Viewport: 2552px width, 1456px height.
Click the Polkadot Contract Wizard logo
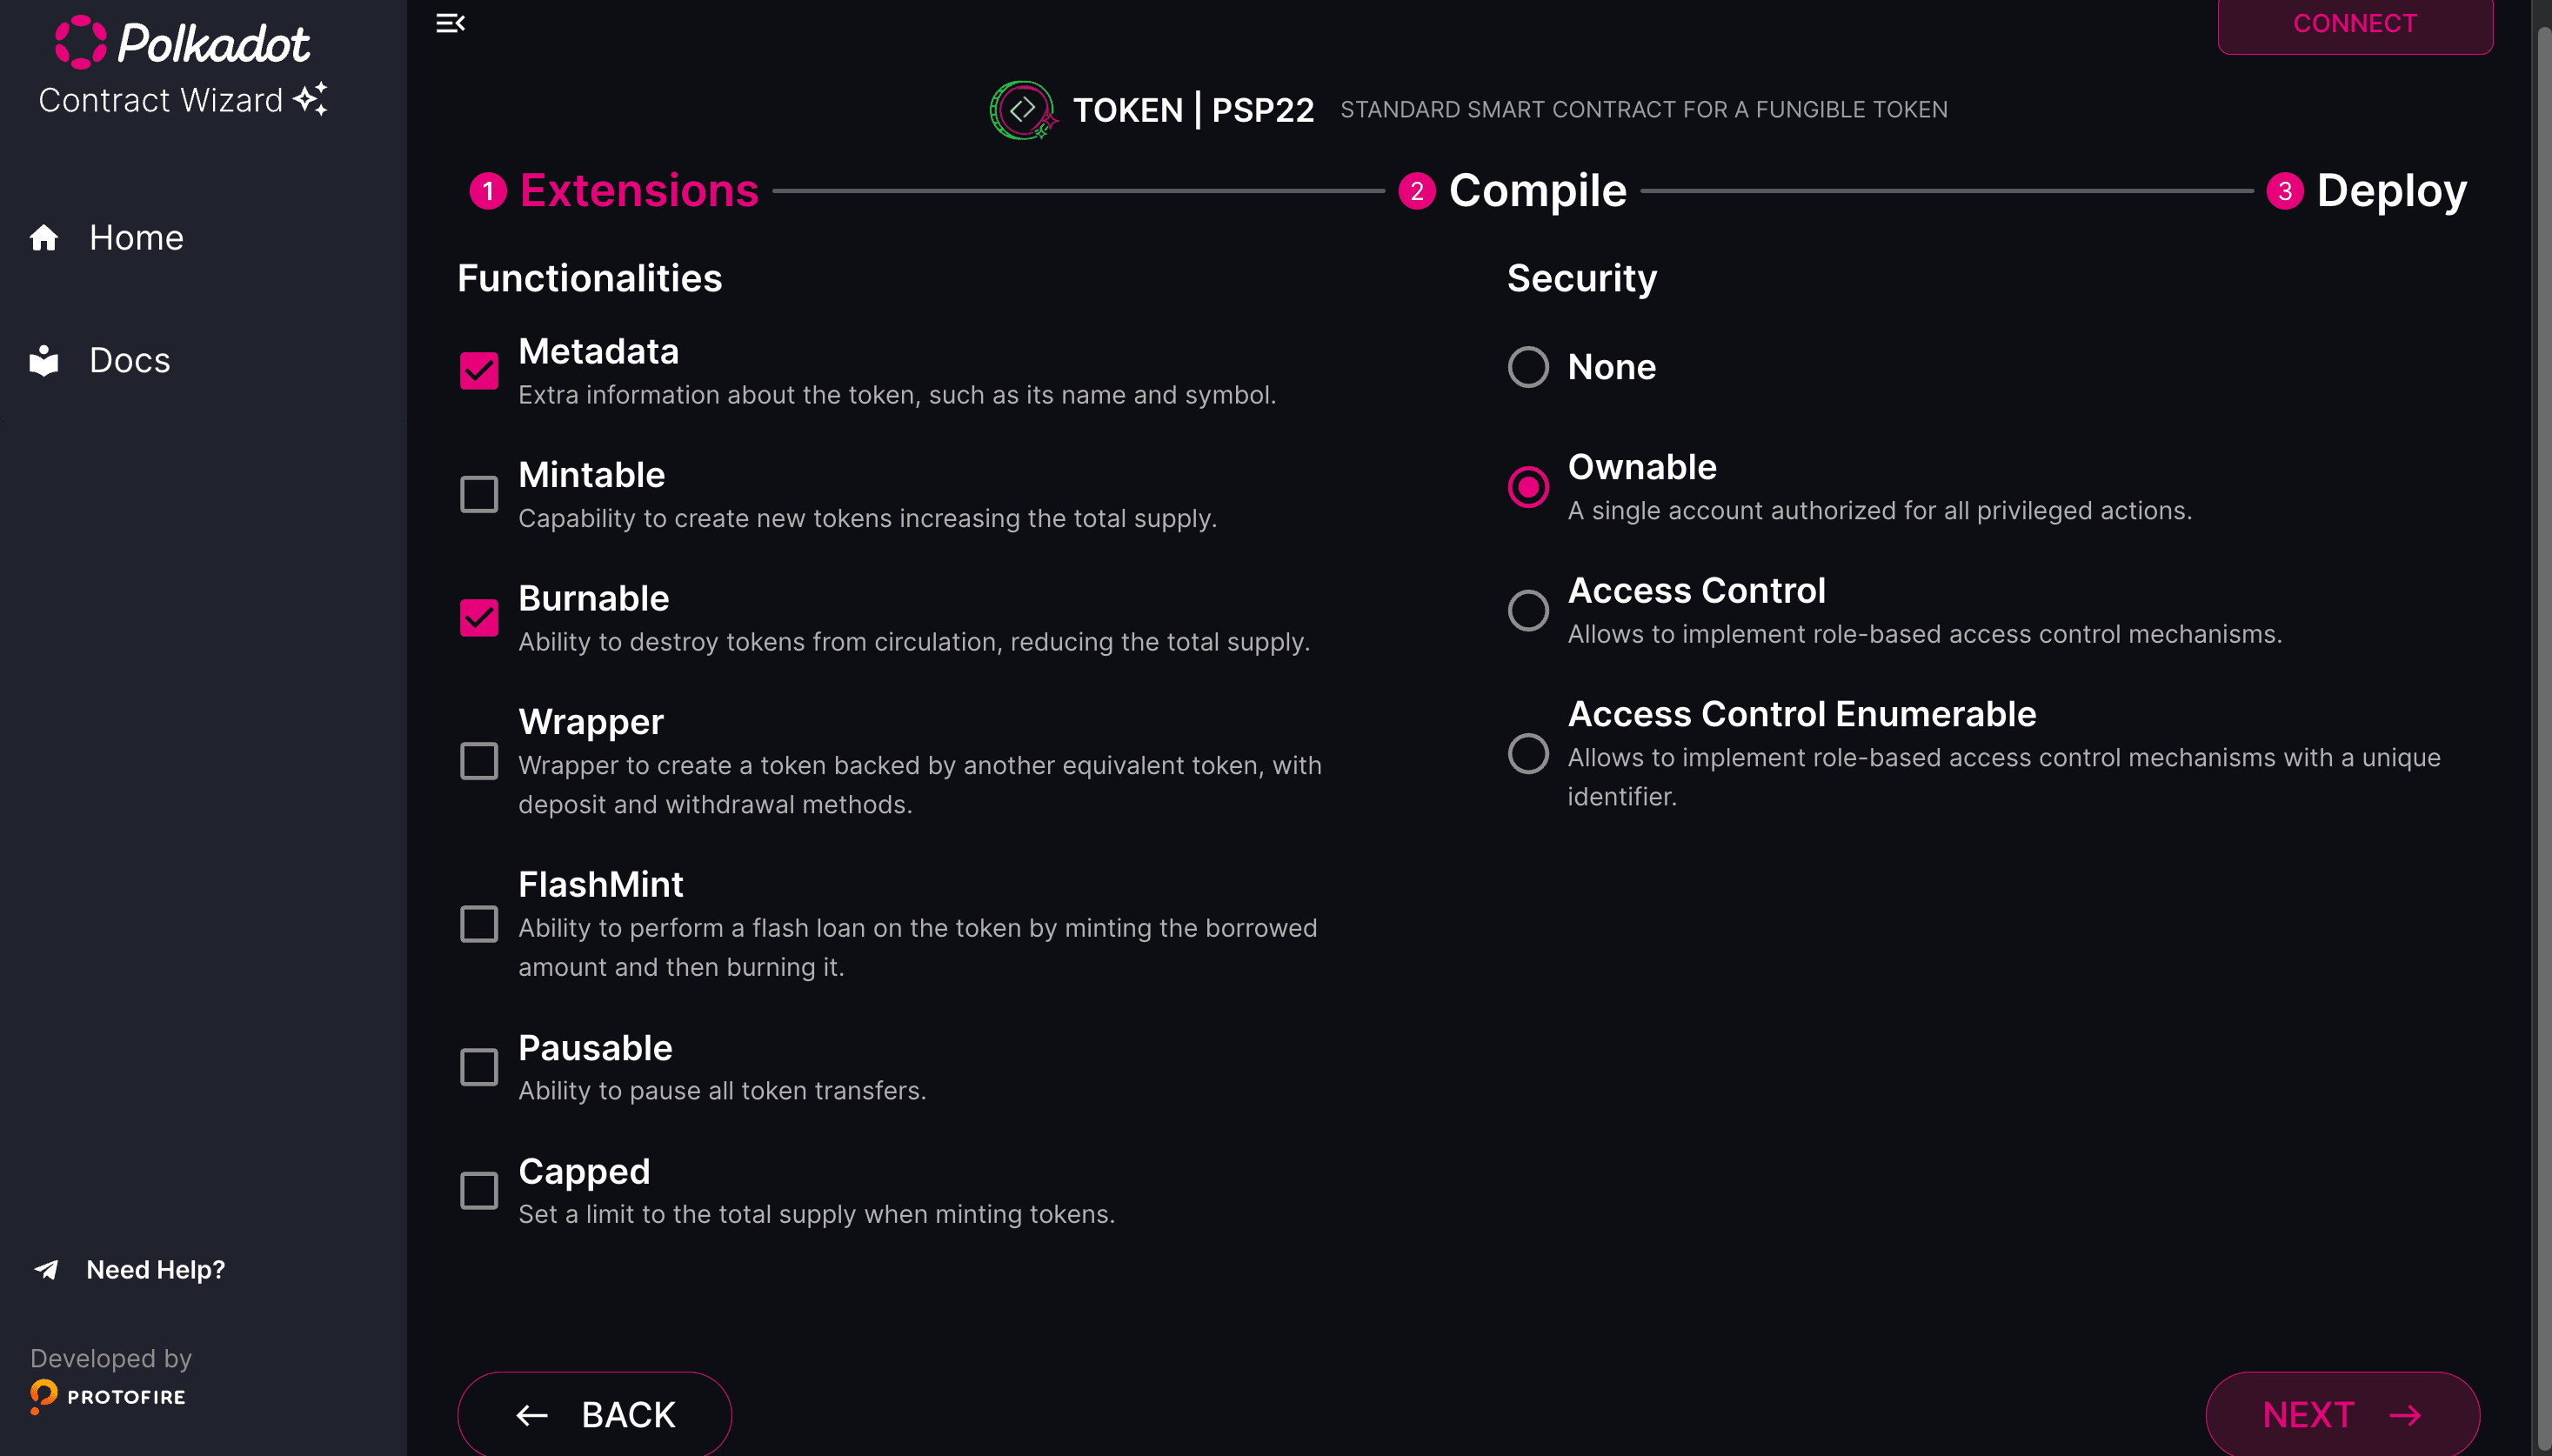click(184, 69)
